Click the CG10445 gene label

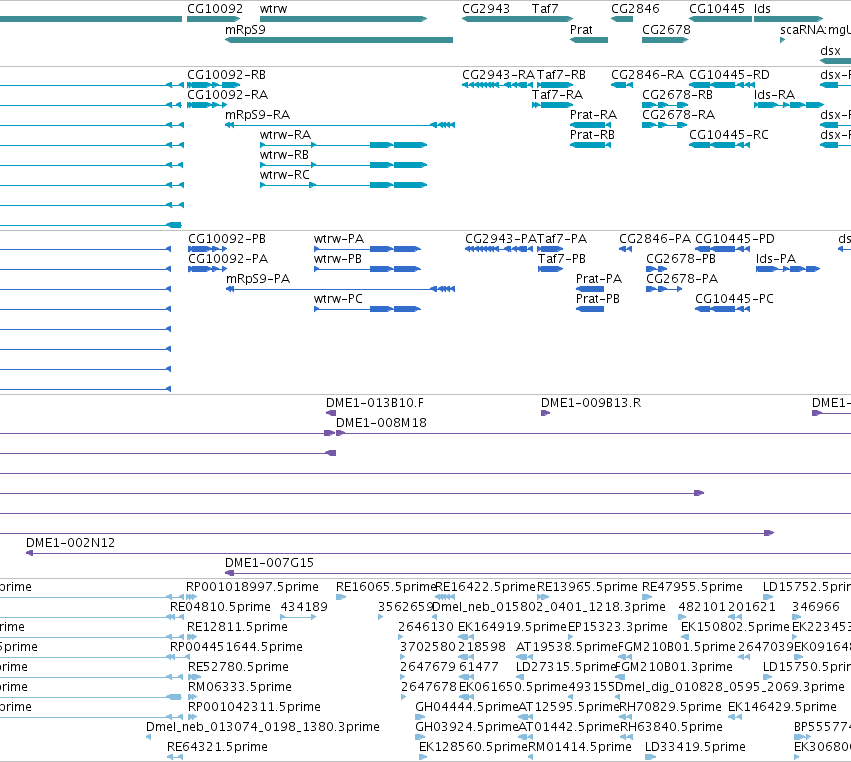point(717,9)
